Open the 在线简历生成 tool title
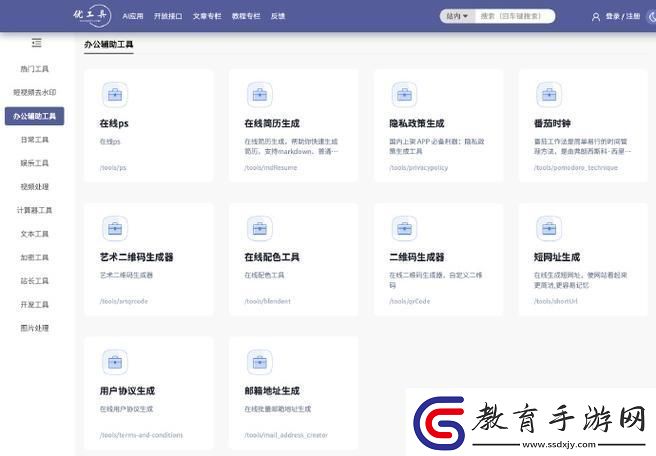The width and height of the screenshot is (656, 456). pos(272,123)
